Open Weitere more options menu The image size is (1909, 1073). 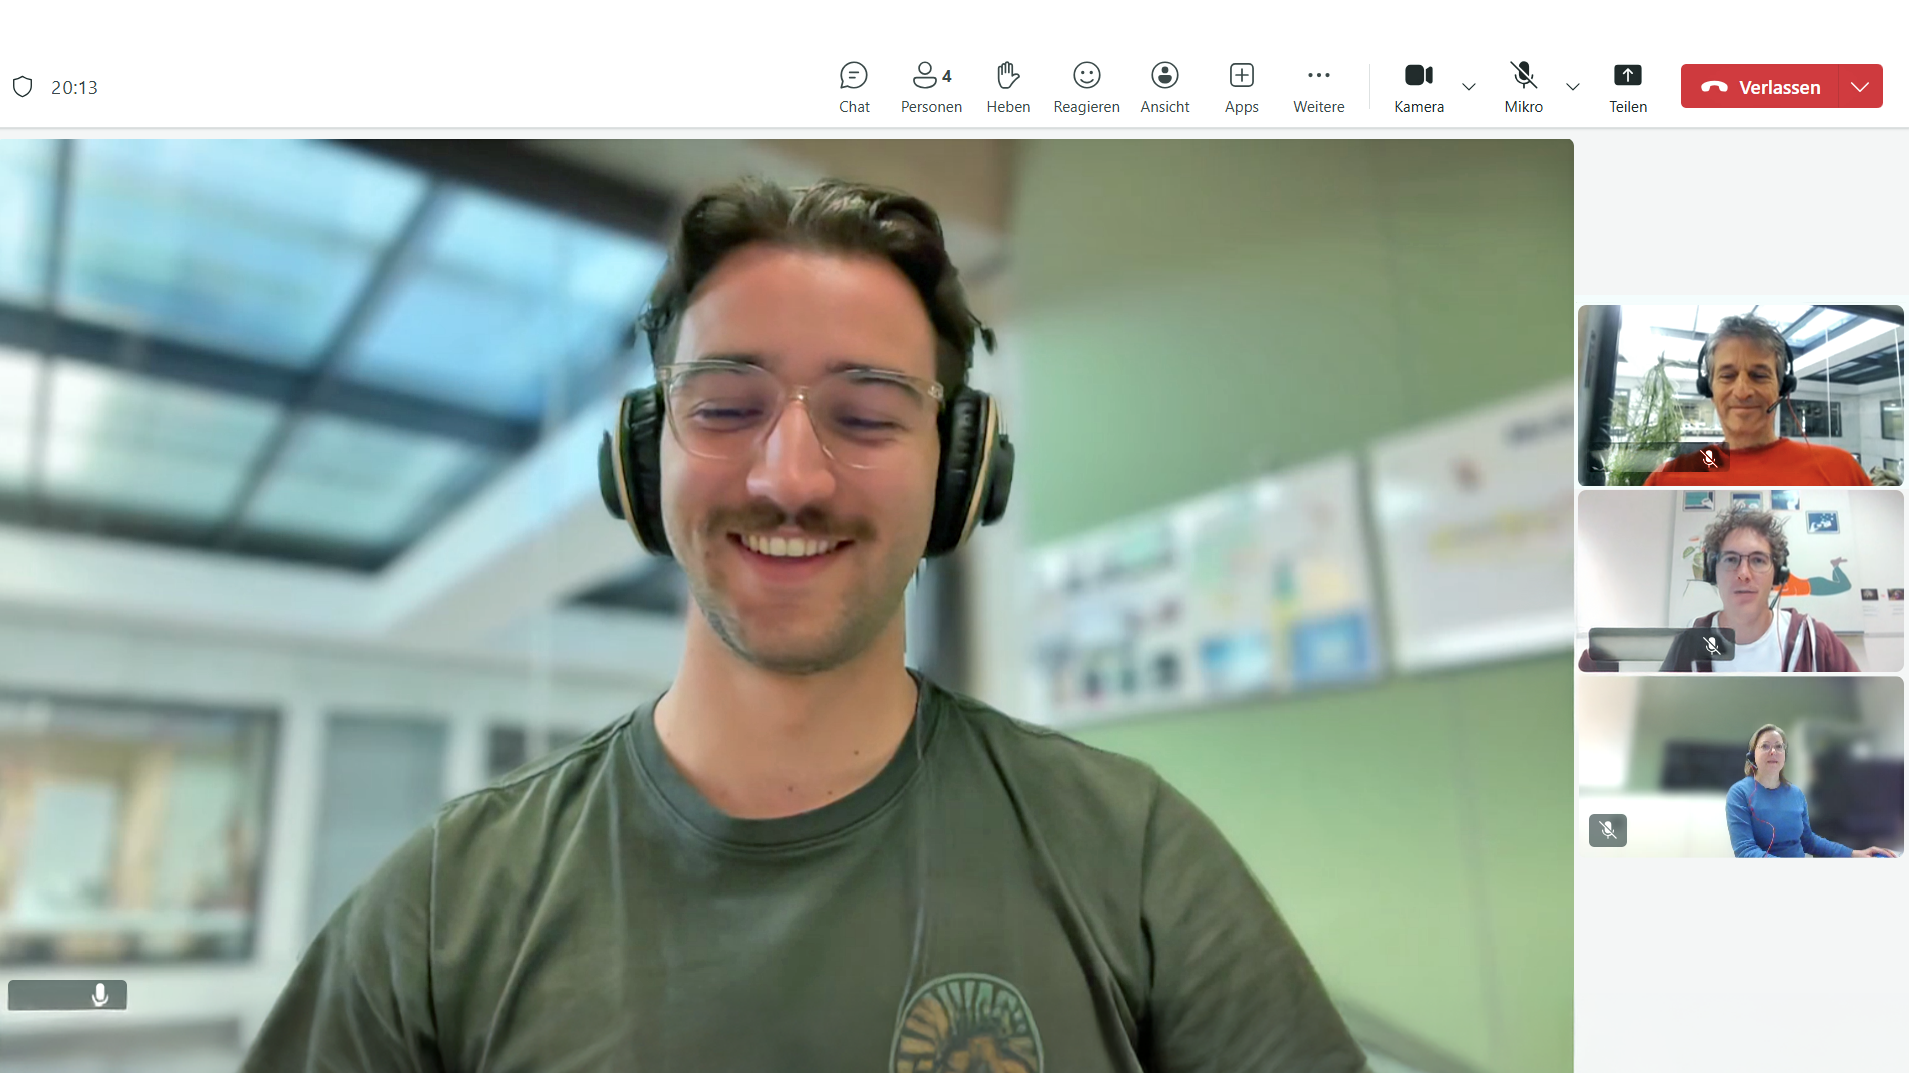(x=1318, y=87)
